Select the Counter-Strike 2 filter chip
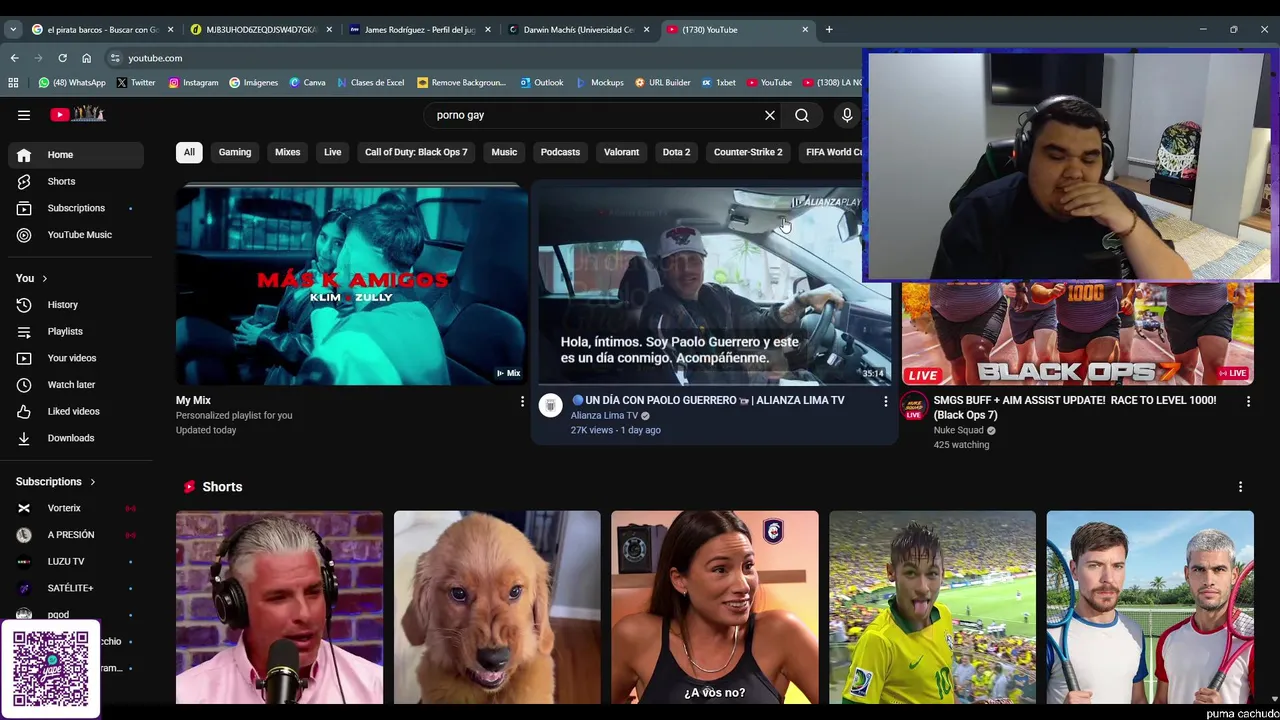 point(748,152)
